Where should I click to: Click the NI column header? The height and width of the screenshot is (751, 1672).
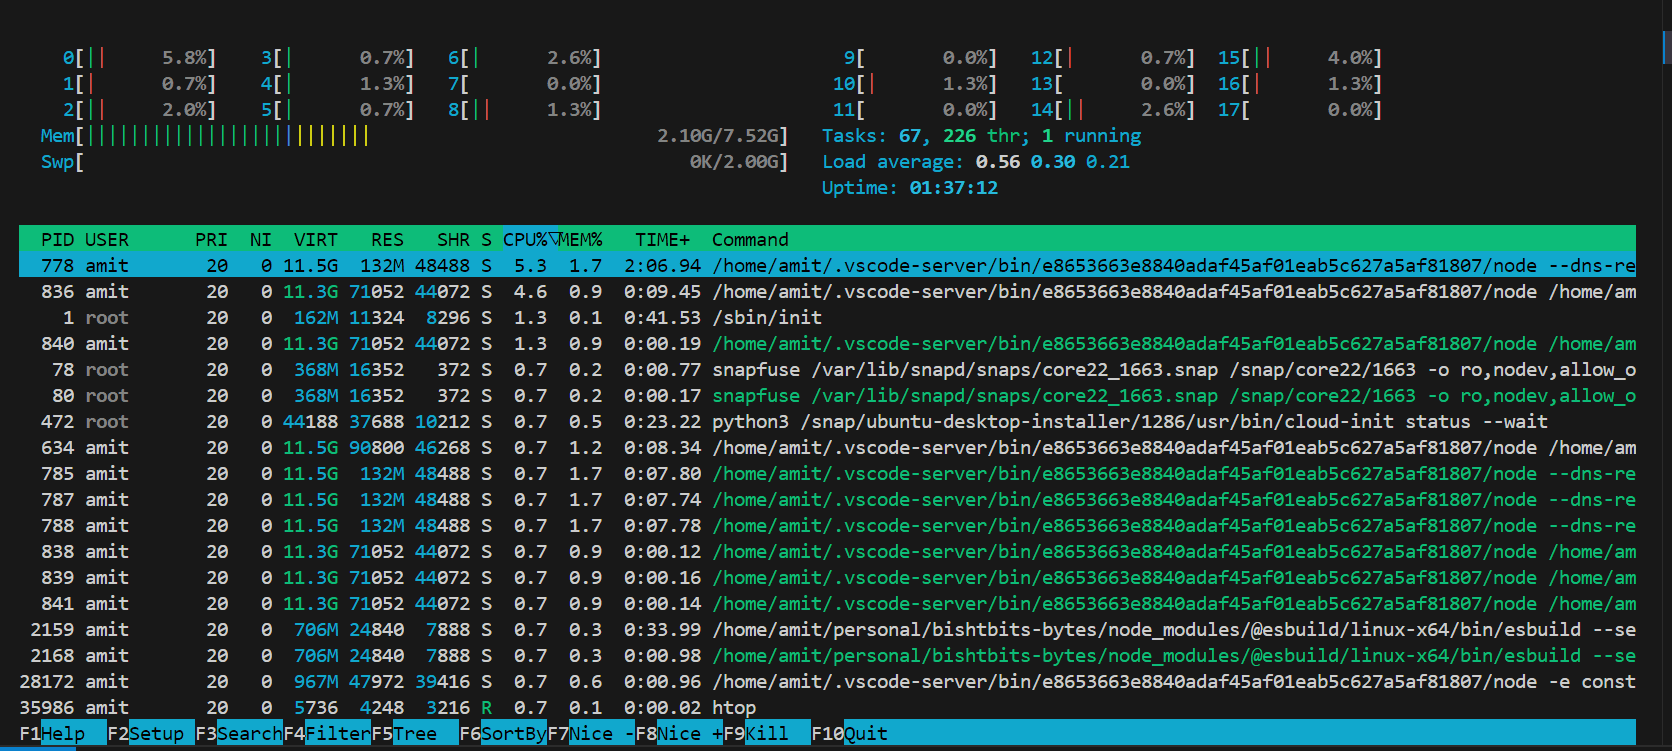tap(261, 239)
